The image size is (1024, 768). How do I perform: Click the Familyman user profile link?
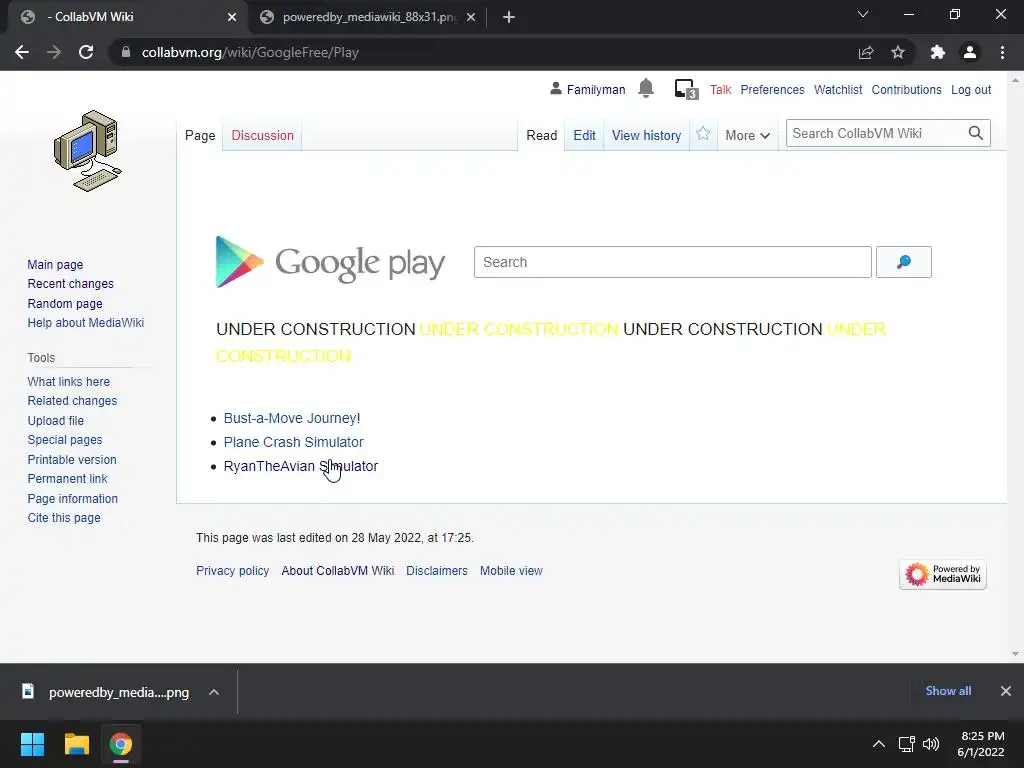(596, 89)
